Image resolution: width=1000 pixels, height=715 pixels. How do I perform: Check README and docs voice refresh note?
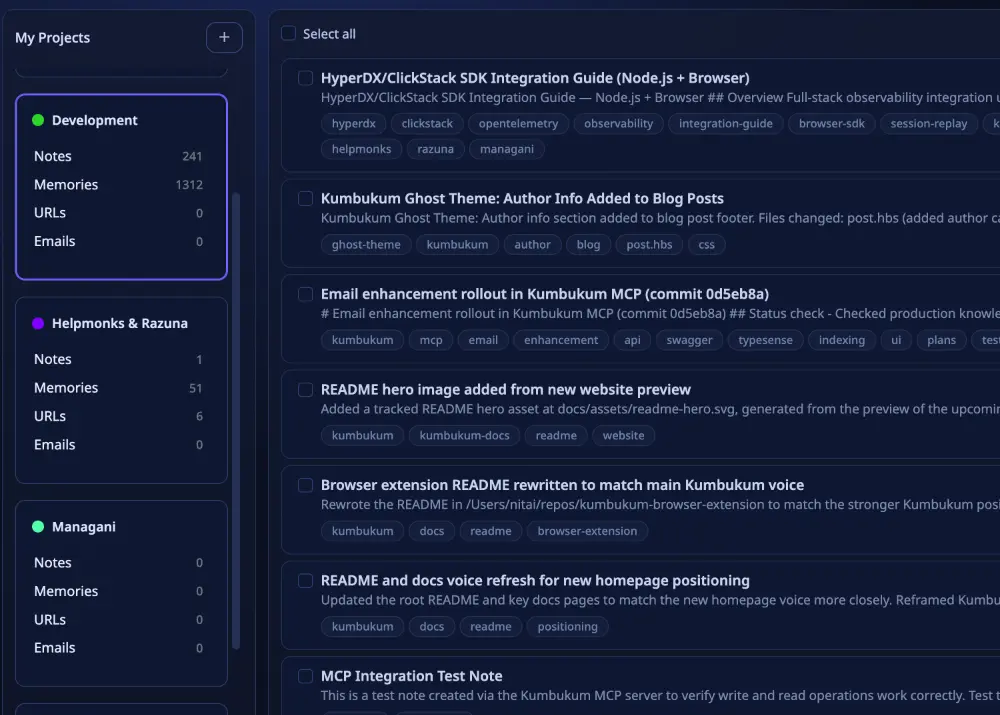coord(305,580)
